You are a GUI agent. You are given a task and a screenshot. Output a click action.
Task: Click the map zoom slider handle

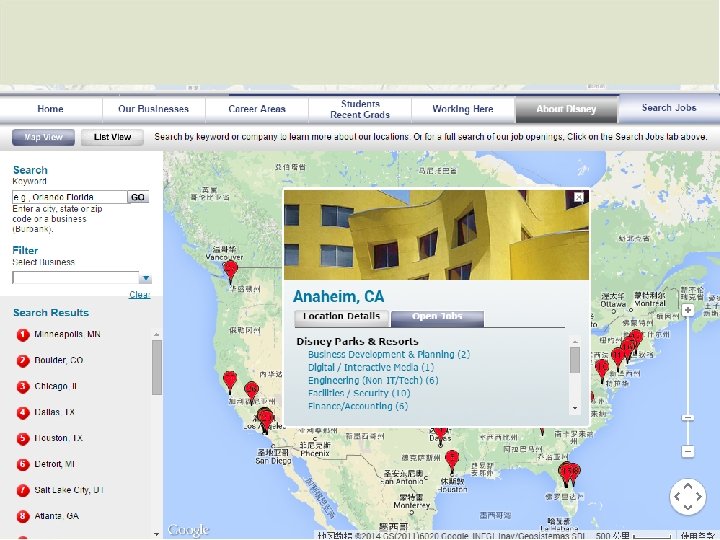coord(687,418)
